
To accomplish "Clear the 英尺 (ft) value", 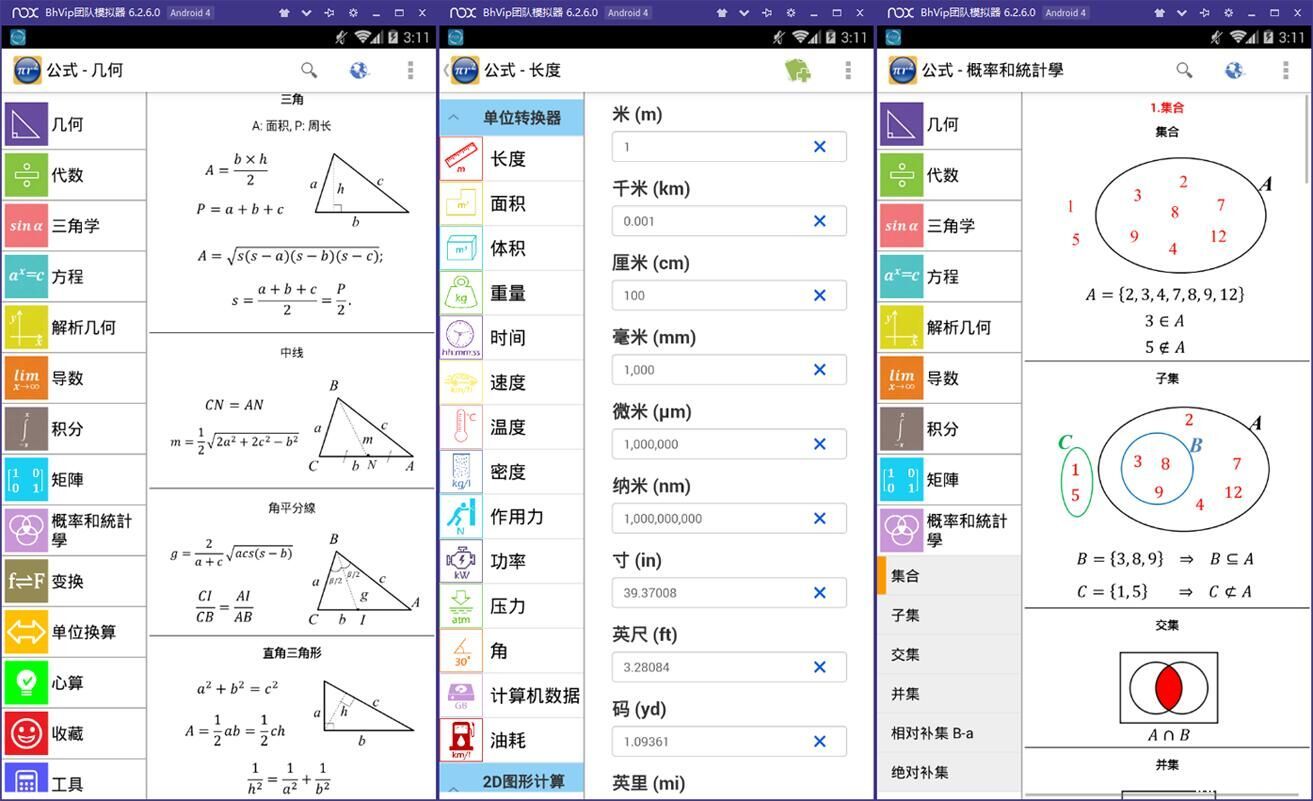I will pyautogui.click(x=820, y=667).
